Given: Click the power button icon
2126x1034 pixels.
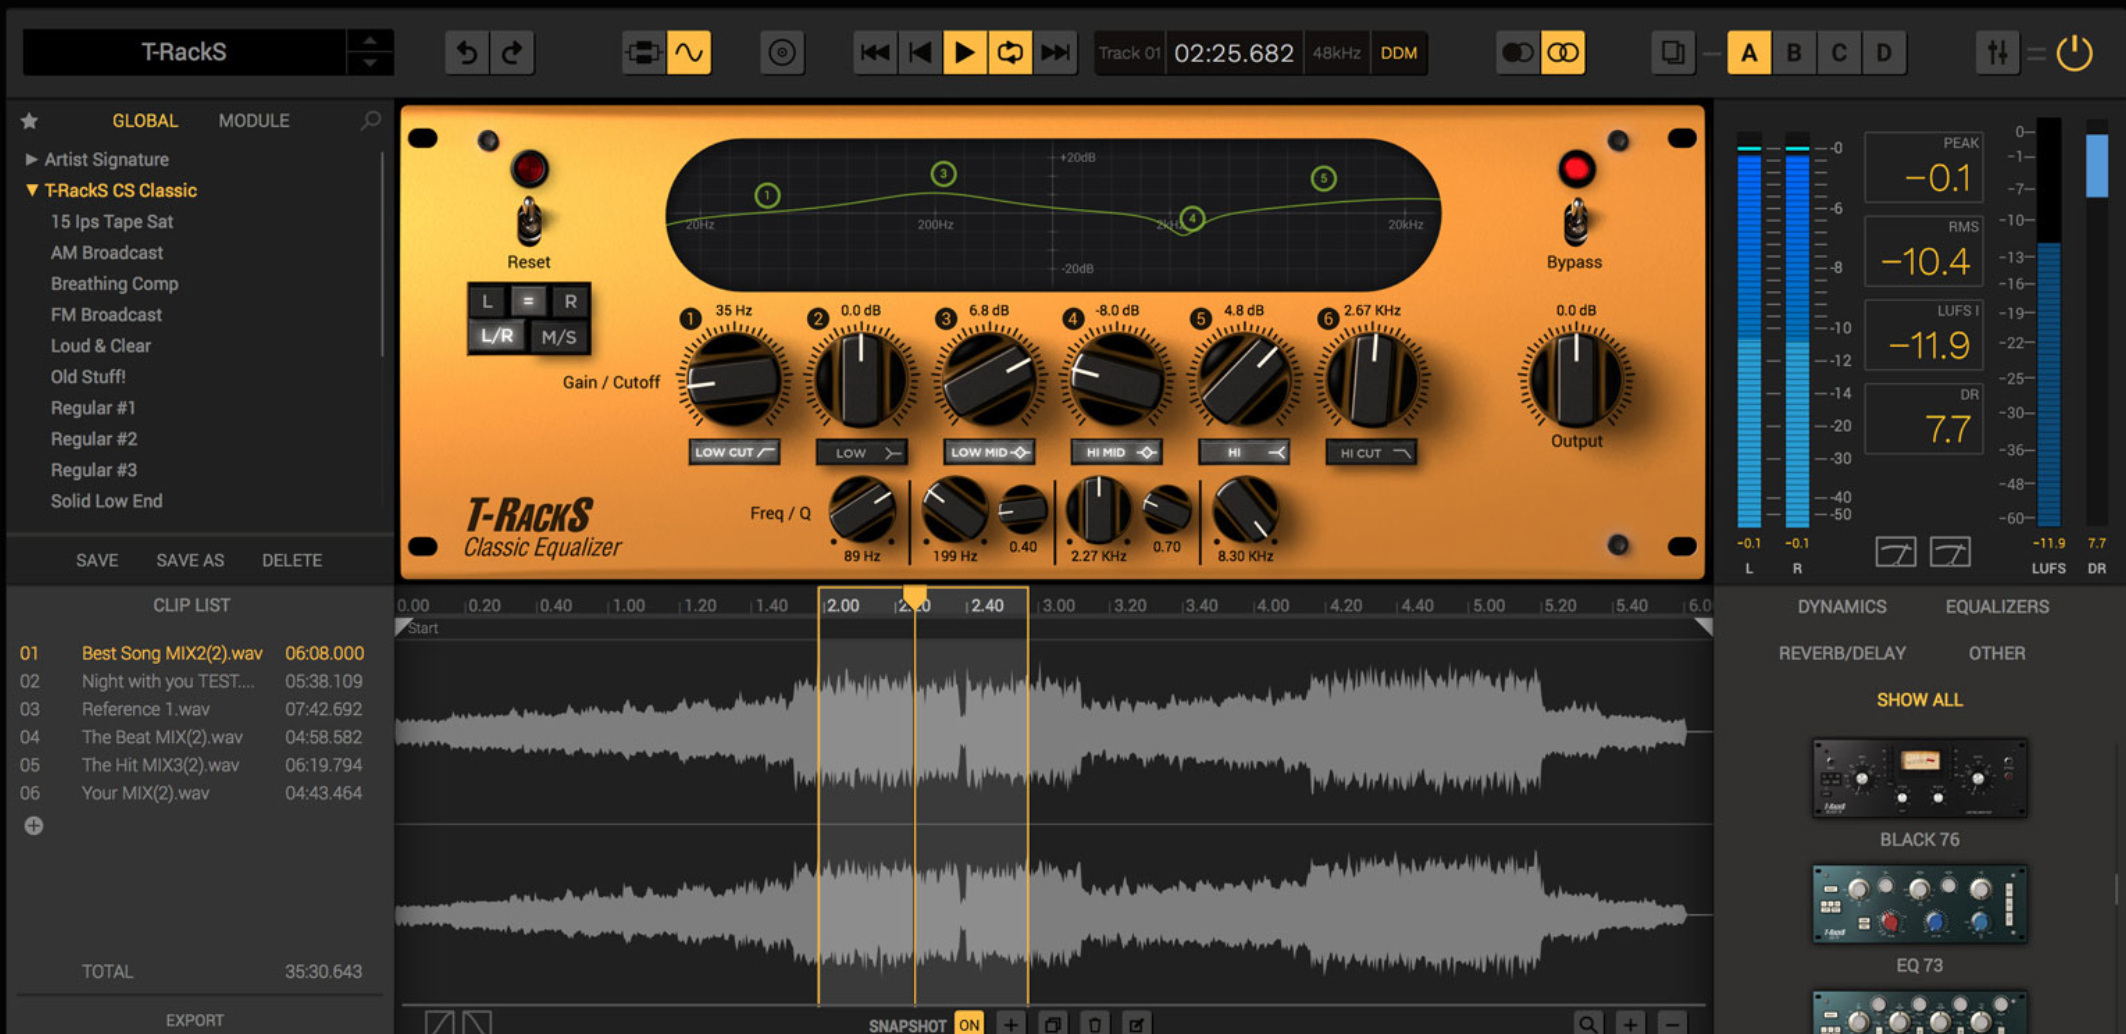Looking at the screenshot, I should 2075,52.
